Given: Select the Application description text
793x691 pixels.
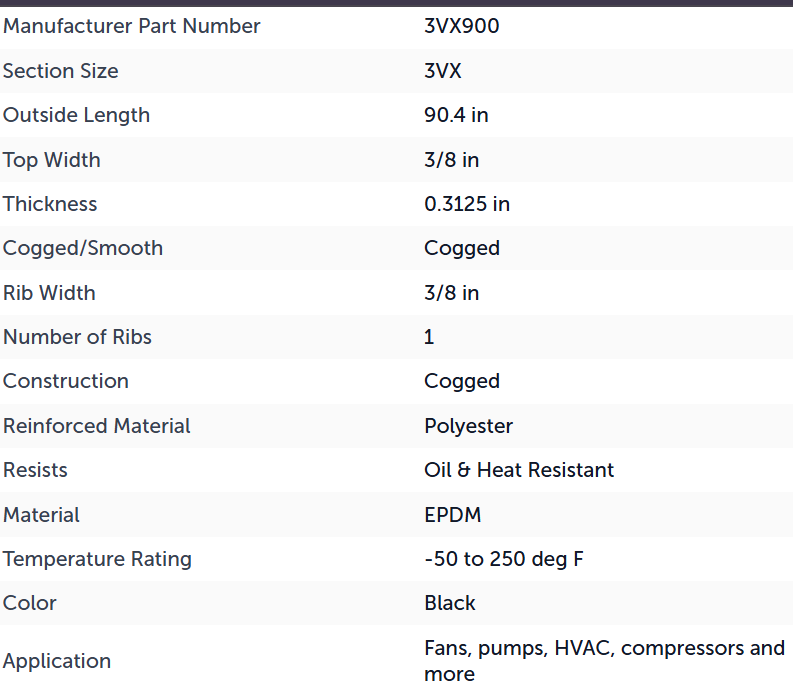Looking at the screenshot, I should click(604, 661).
